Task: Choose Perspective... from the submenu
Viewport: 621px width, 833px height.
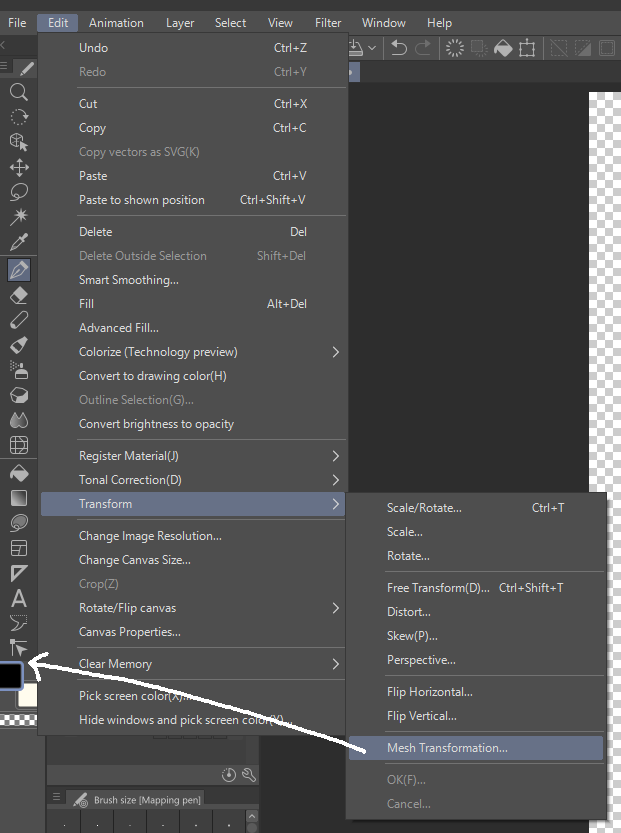Action: point(475,660)
